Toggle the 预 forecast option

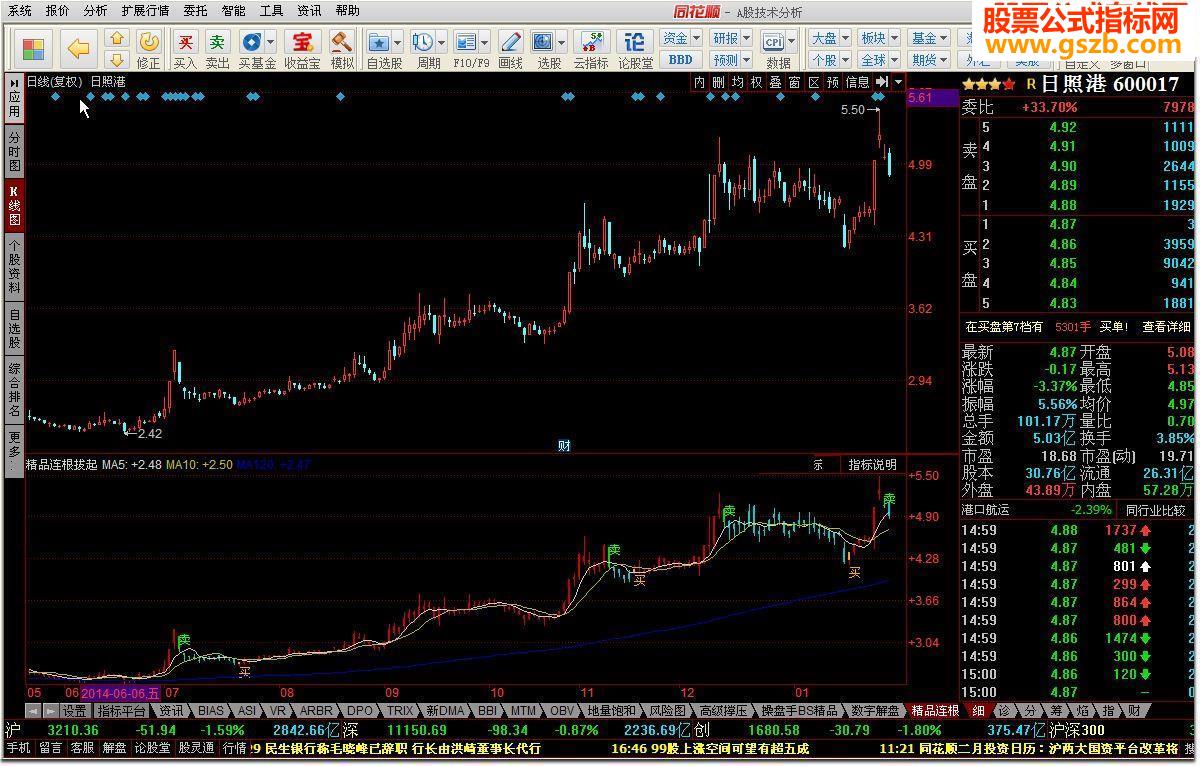click(x=832, y=82)
